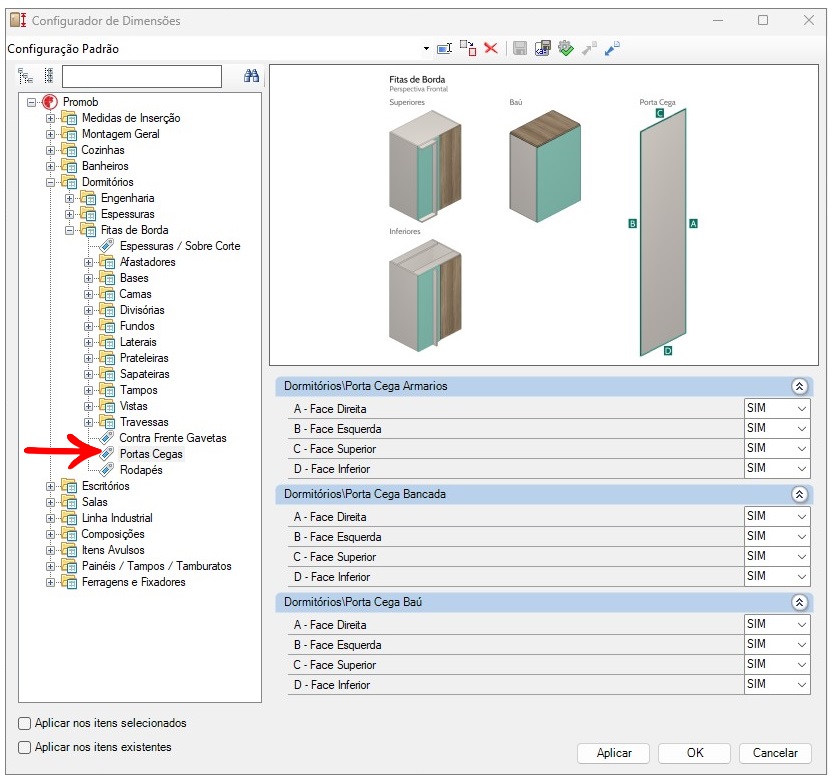Collapse the Porta Cega Bancada section
831x780 pixels.
(x=798, y=494)
